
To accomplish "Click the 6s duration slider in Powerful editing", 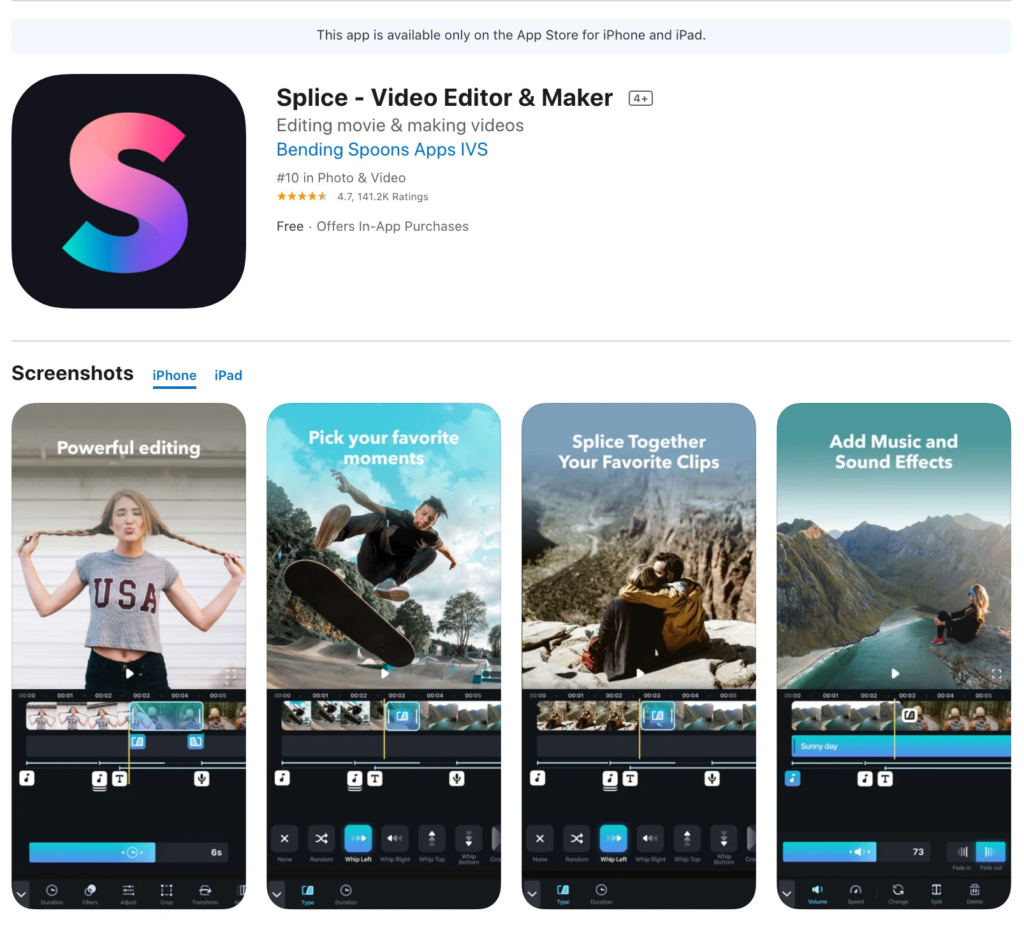I will point(128,853).
